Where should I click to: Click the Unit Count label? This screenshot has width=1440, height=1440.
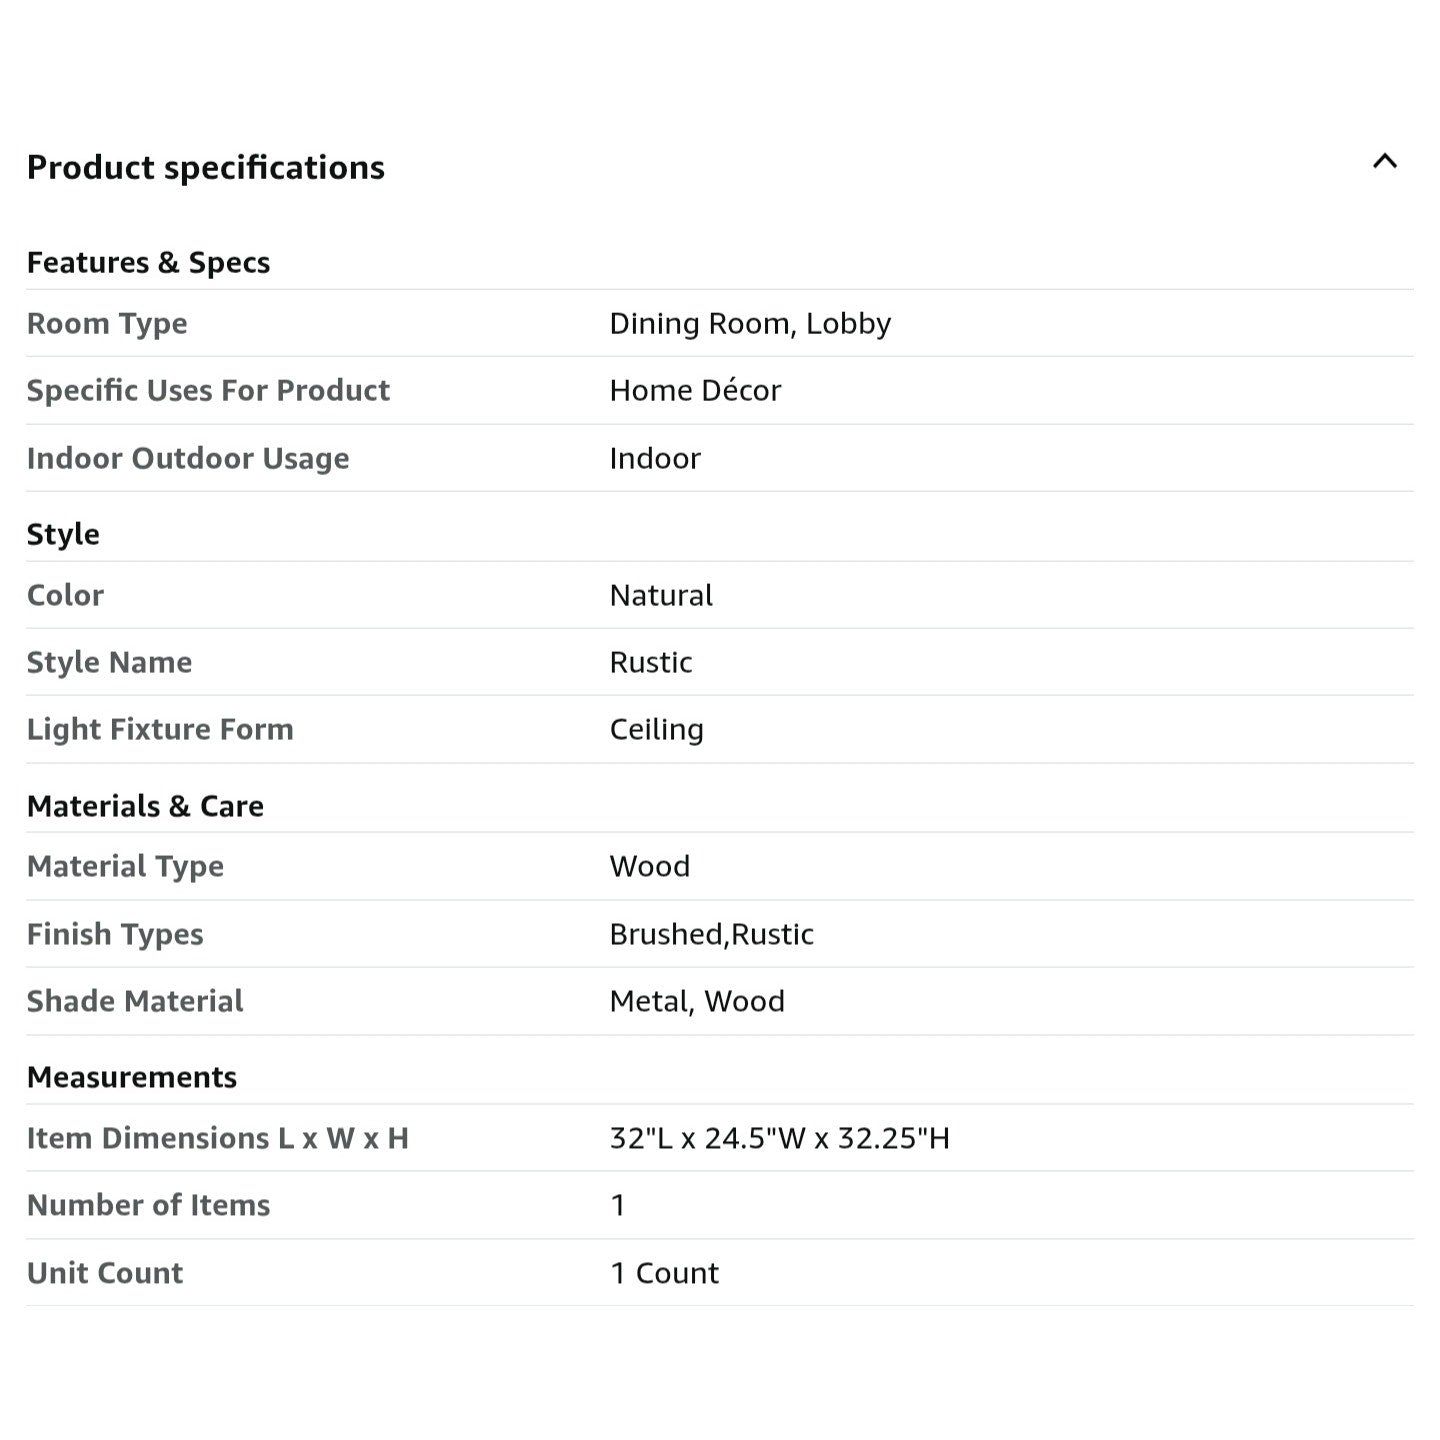point(105,1273)
